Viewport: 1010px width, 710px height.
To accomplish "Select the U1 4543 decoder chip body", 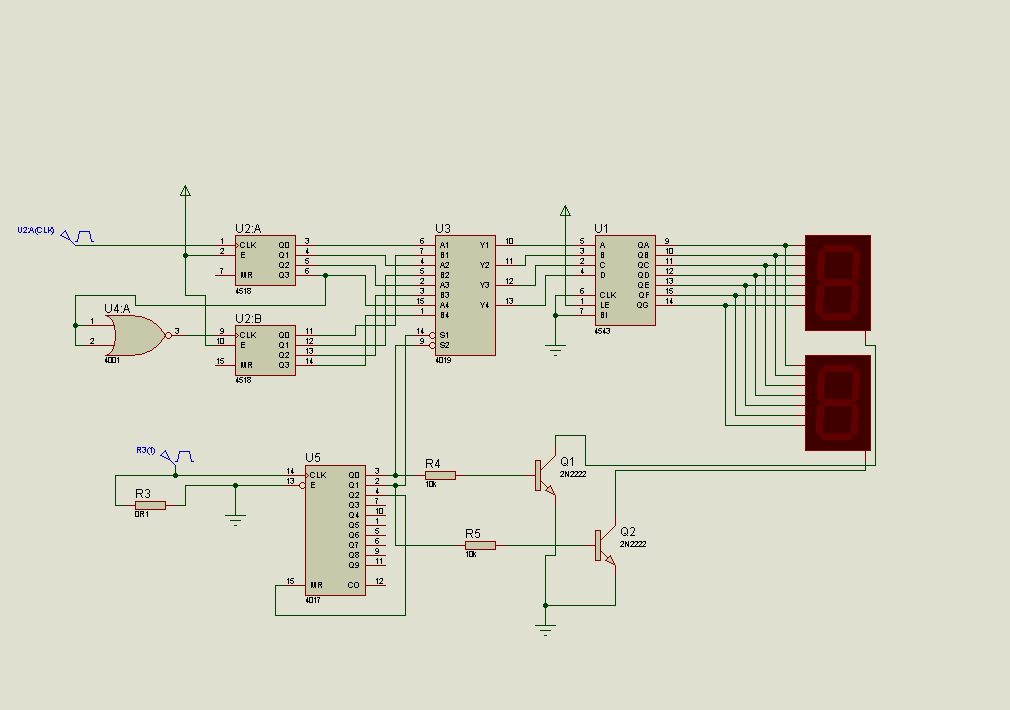I will click(x=625, y=280).
